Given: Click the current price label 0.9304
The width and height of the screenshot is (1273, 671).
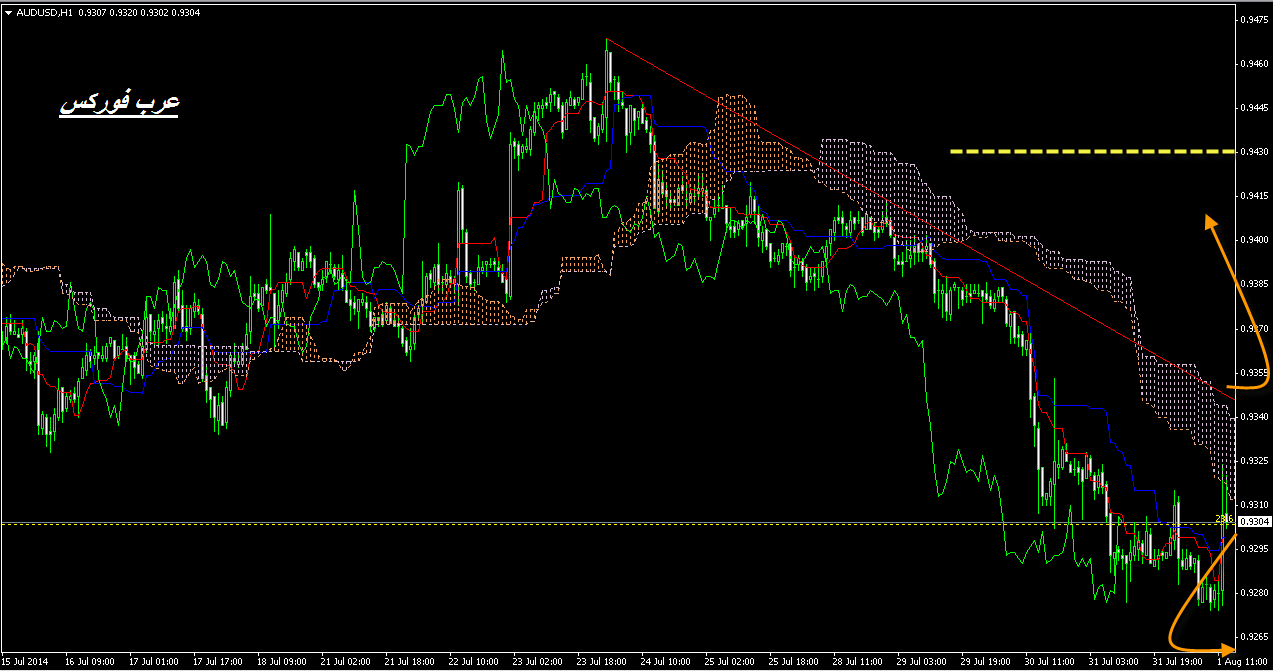Looking at the screenshot, I should click(x=1254, y=522).
